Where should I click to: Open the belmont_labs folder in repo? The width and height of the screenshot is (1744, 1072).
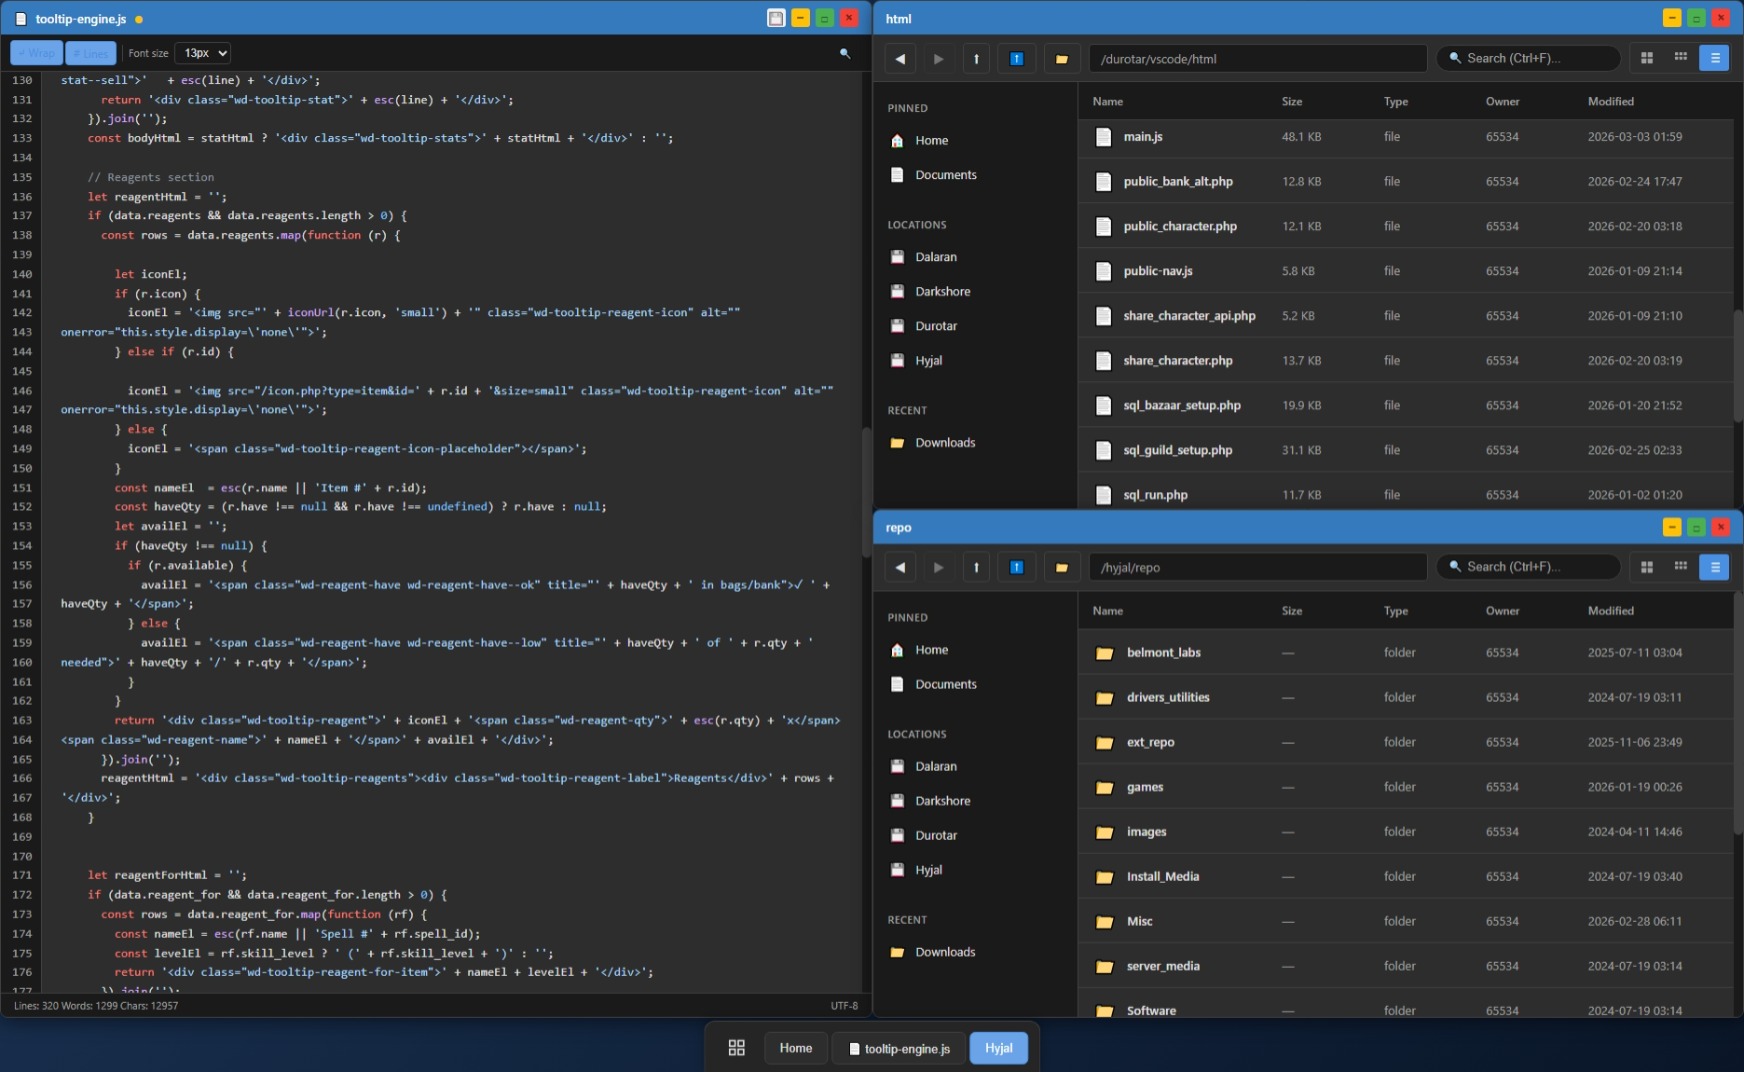coord(1163,653)
